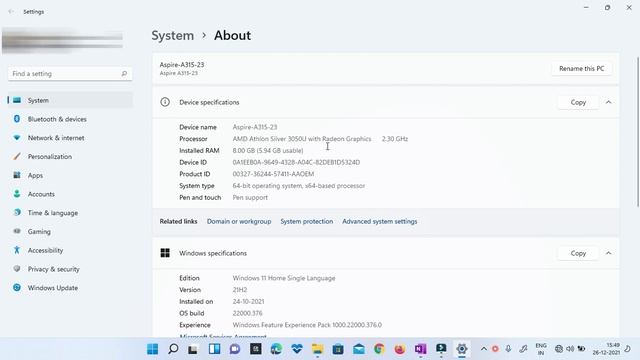Viewport: 640px width, 360px height.
Task: Open Advanced system settings link
Action: 380,222
